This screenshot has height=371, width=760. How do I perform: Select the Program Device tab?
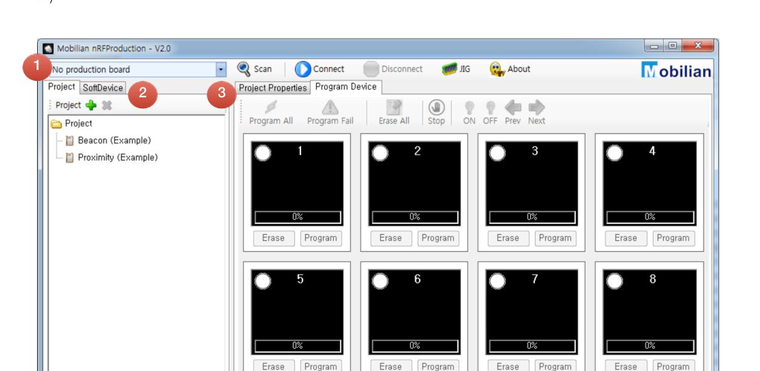[x=346, y=87]
